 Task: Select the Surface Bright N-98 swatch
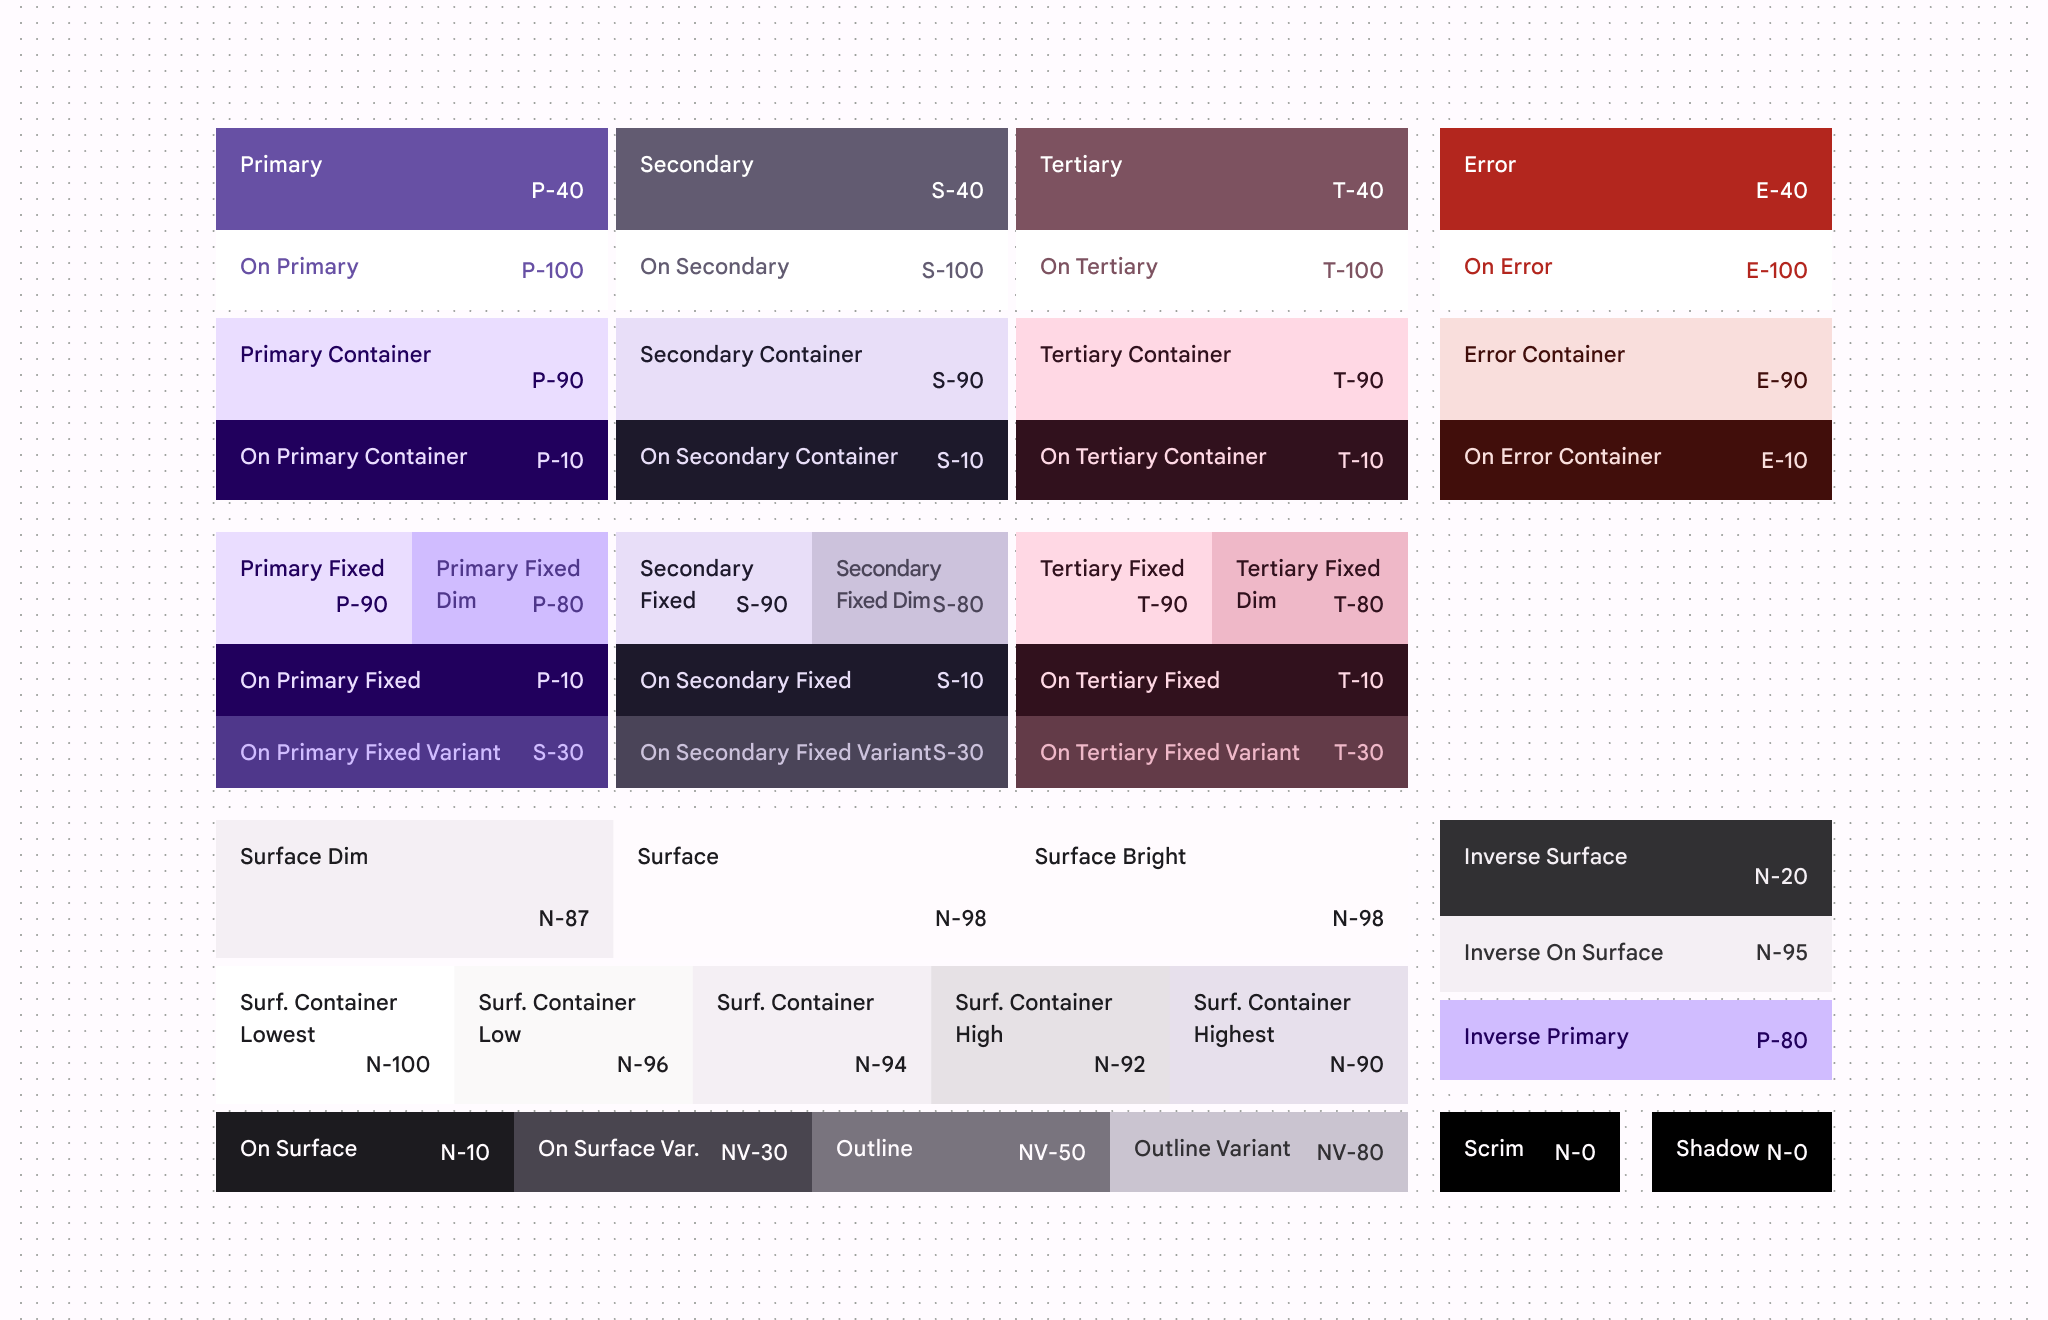[1208, 888]
